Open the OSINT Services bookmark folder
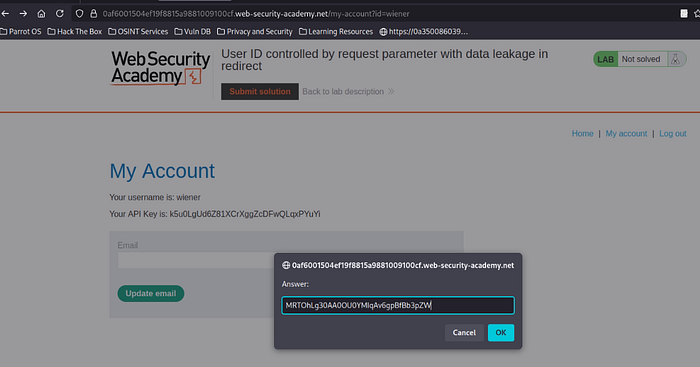 [x=138, y=32]
